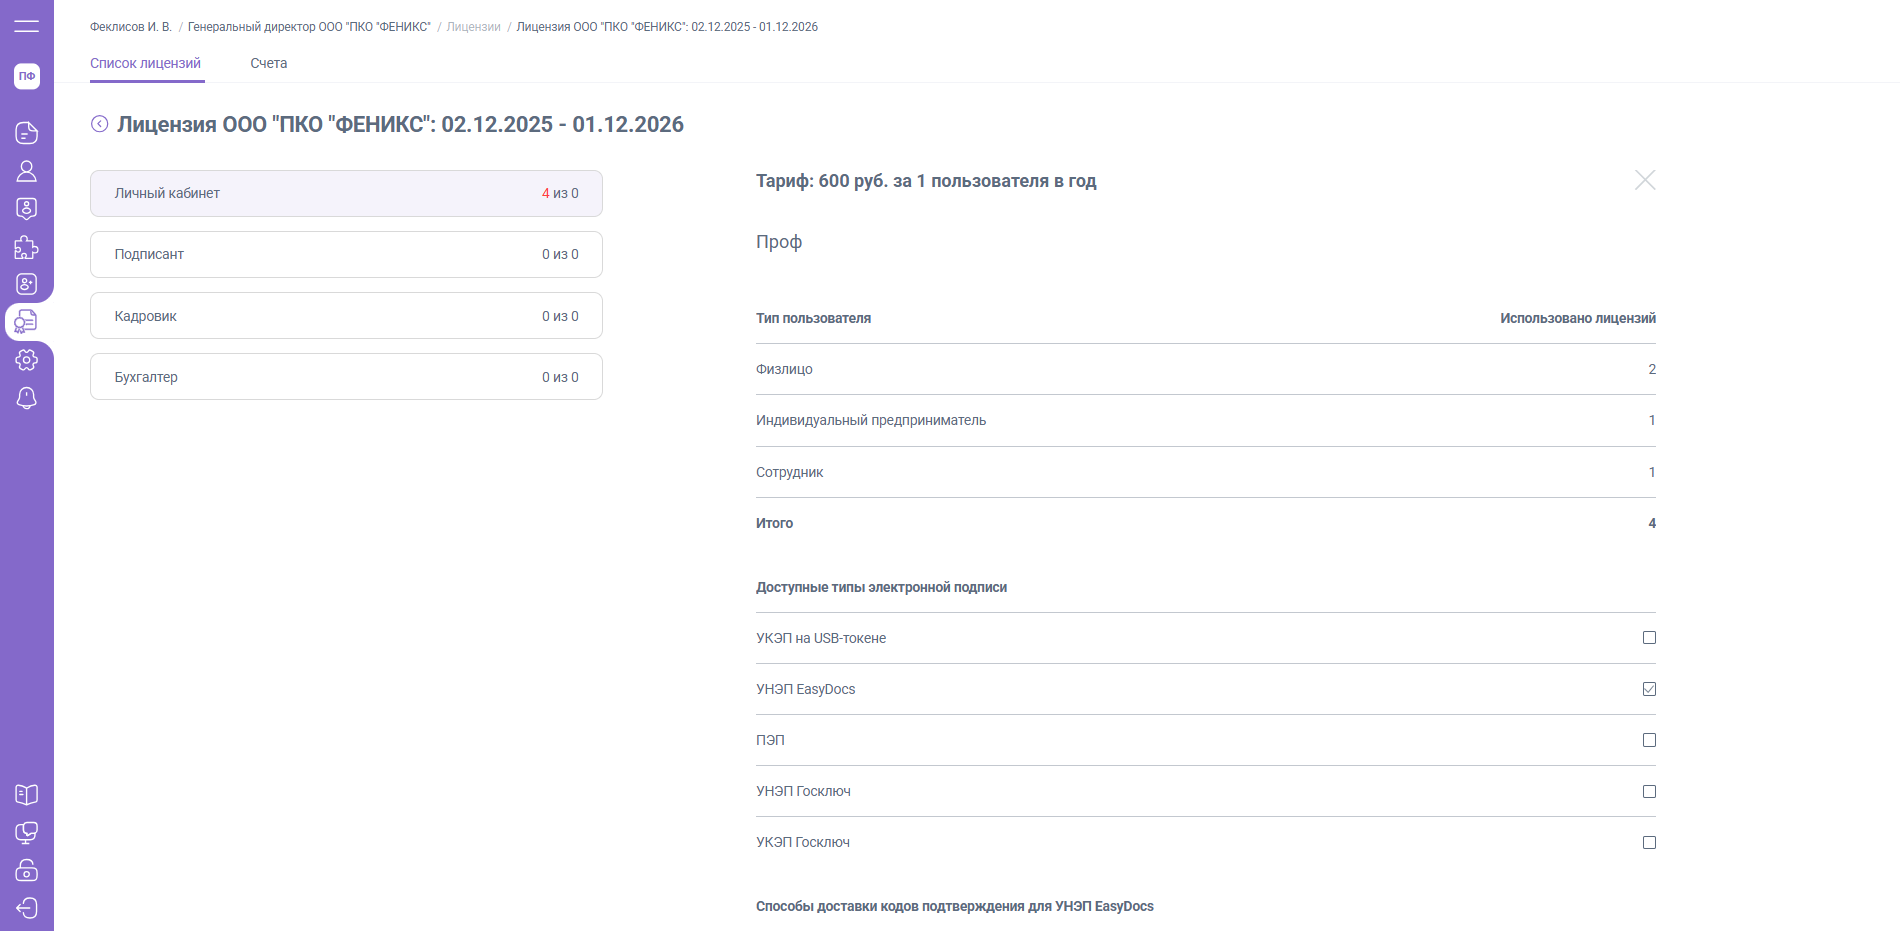Enable the УКЭП на USB-токене checkbox
Viewport: 1900px width, 931px height.
coord(1649,638)
